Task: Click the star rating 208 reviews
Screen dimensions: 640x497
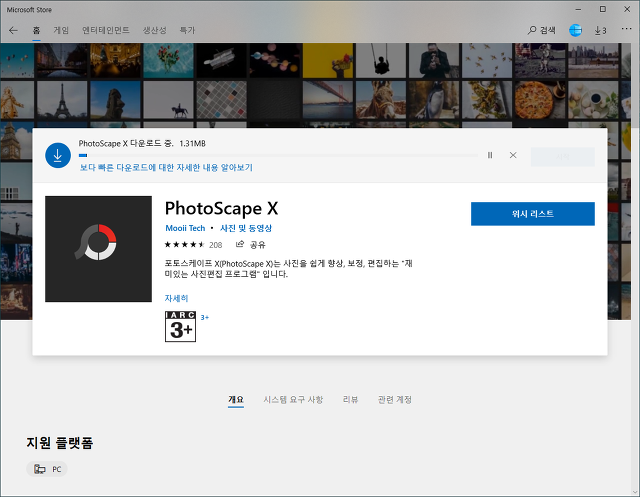Action: click(193, 245)
